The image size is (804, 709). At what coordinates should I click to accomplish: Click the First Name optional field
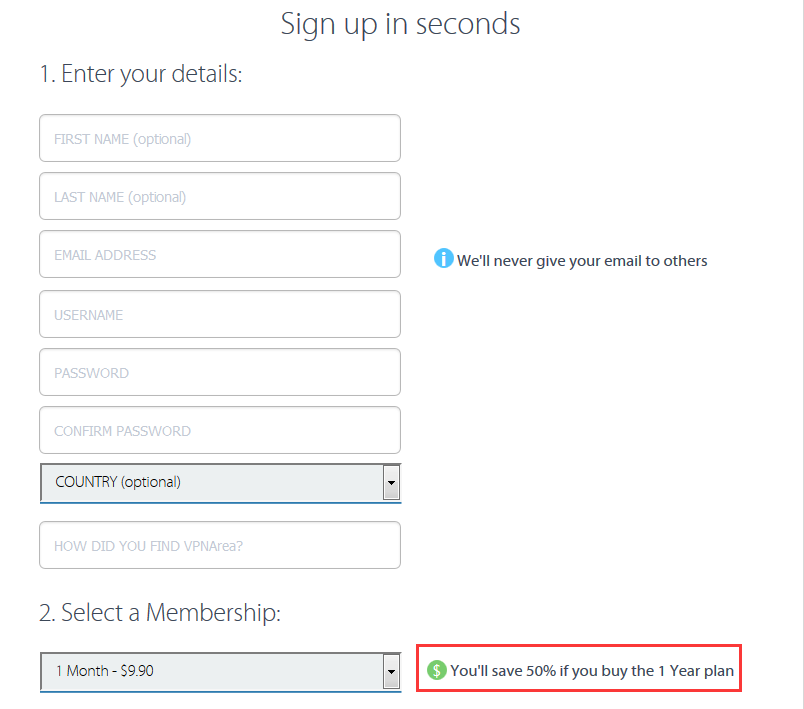coord(220,138)
